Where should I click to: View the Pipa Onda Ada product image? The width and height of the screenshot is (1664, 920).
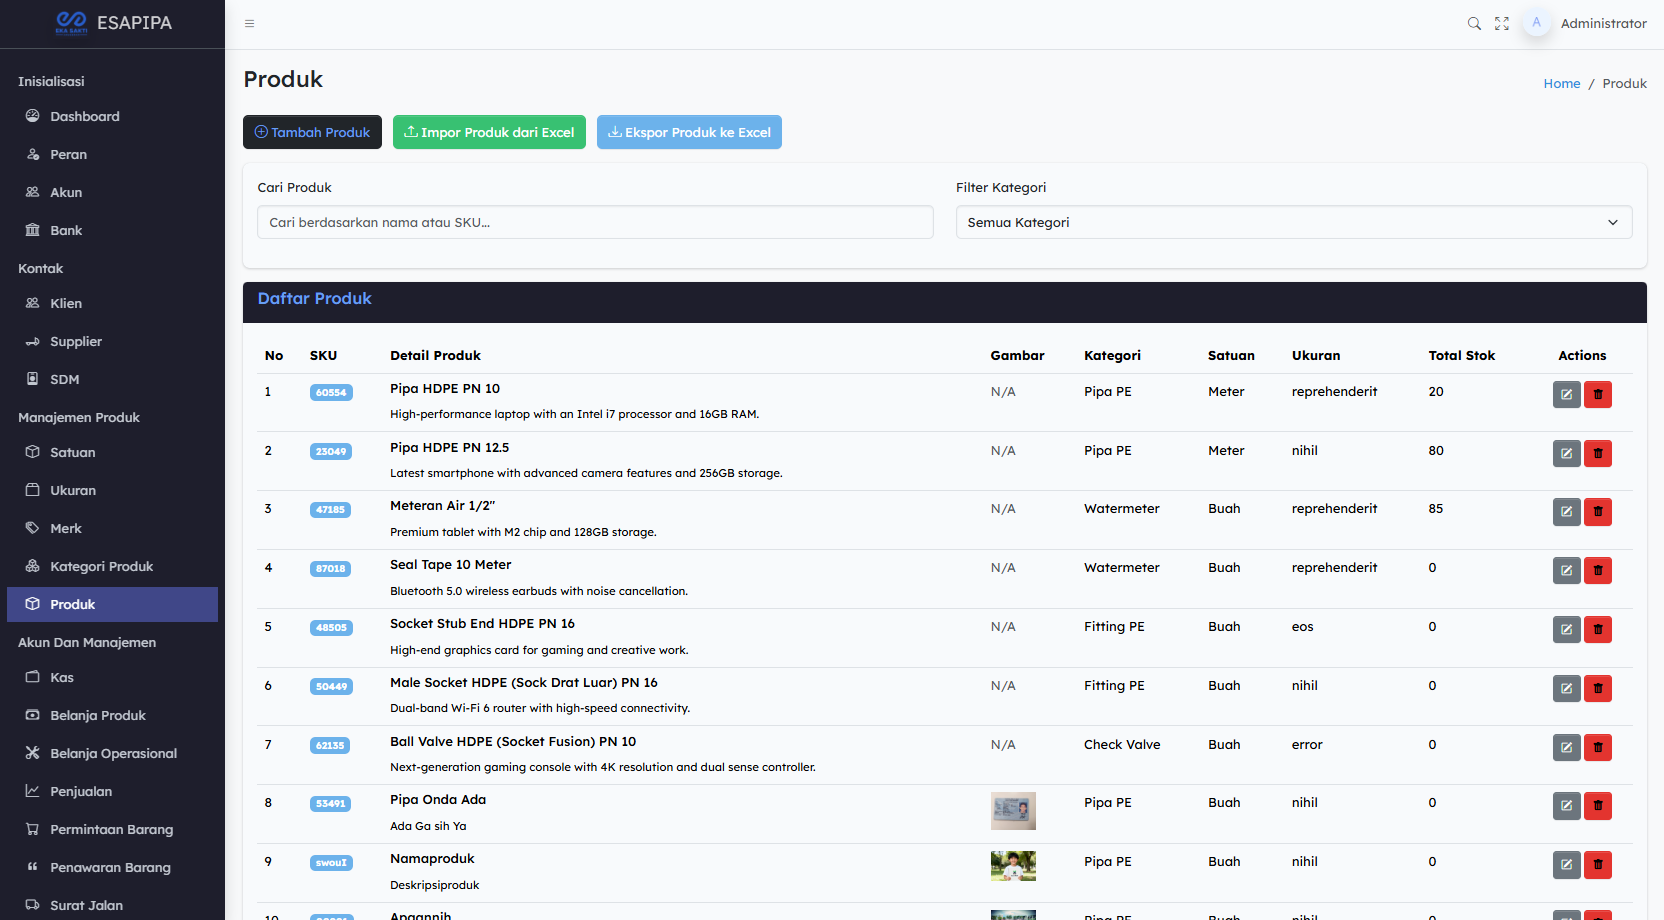[x=1013, y=811]
